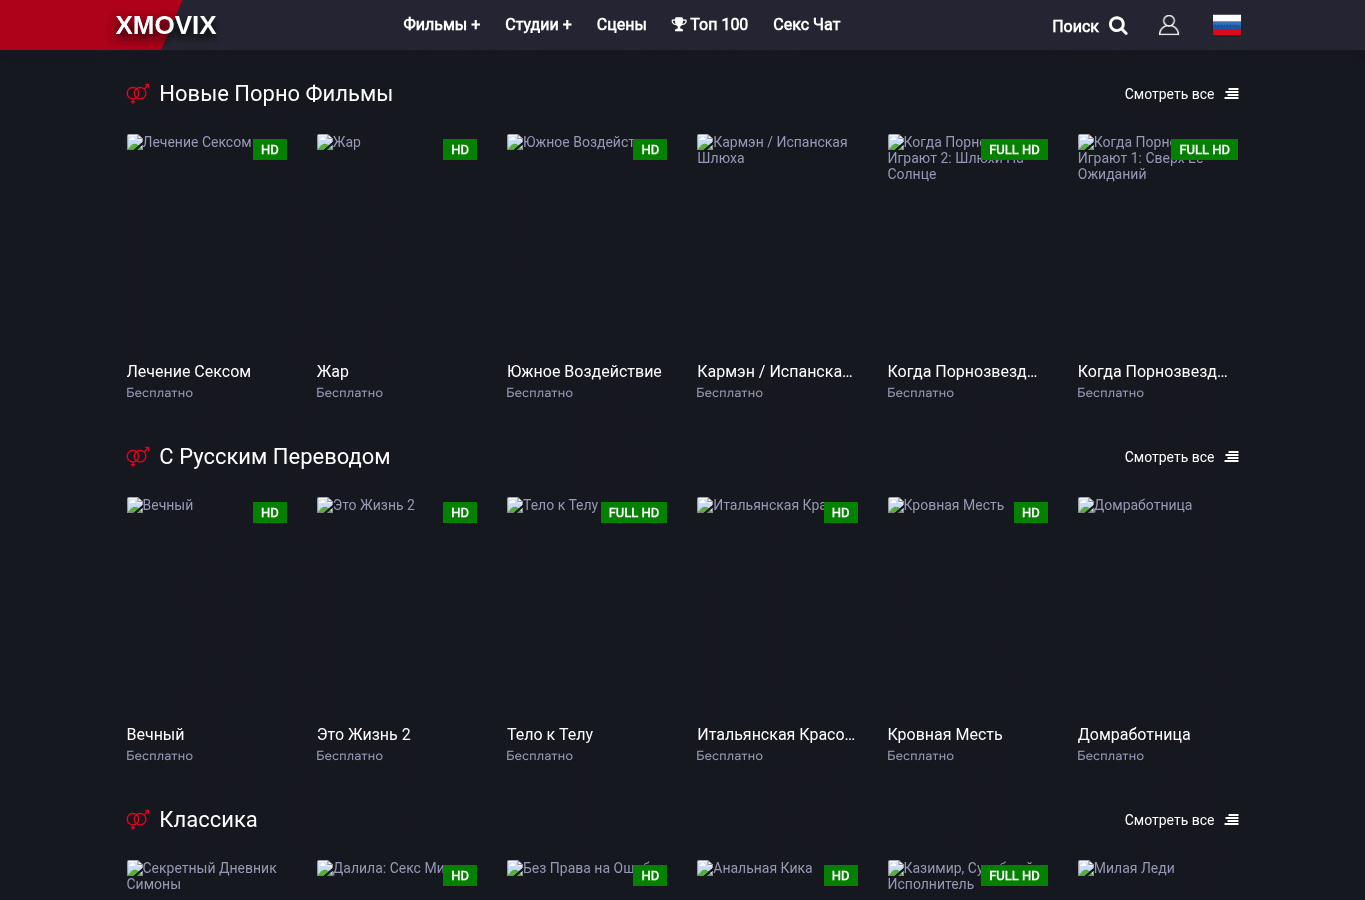Click the HD badge on Жар
This screenshot has height=900, width=1365.
pyautogui.click(x=460, y=150)
